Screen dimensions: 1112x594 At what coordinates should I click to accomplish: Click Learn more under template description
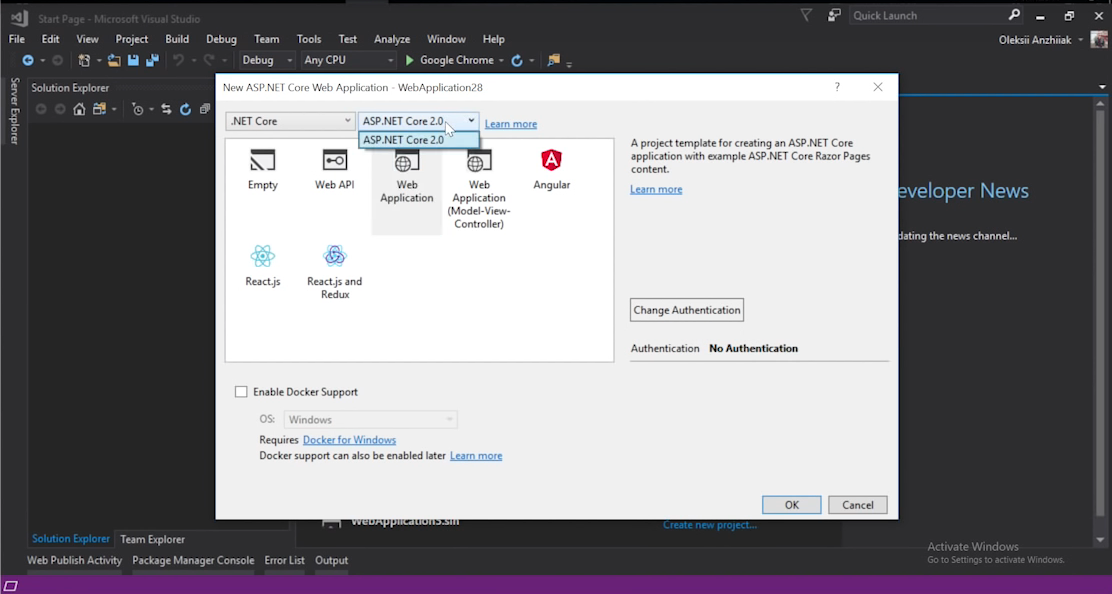(x=656, y=189)
